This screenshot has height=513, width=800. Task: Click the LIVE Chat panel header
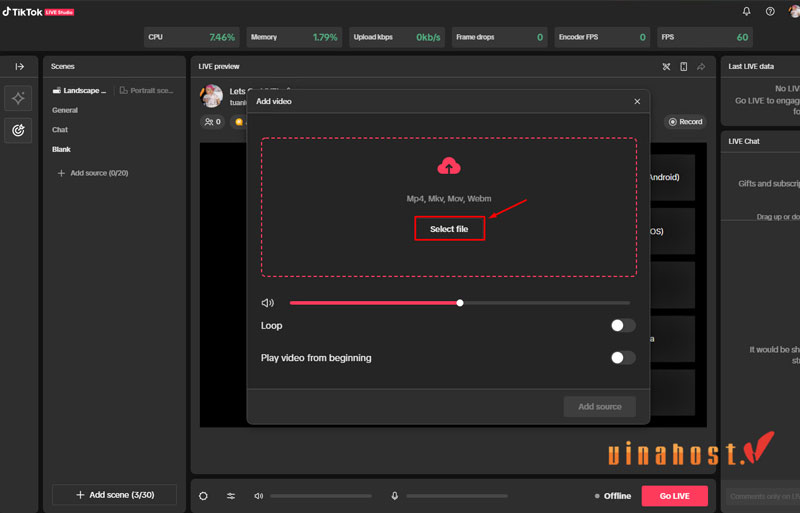[744, 141]
